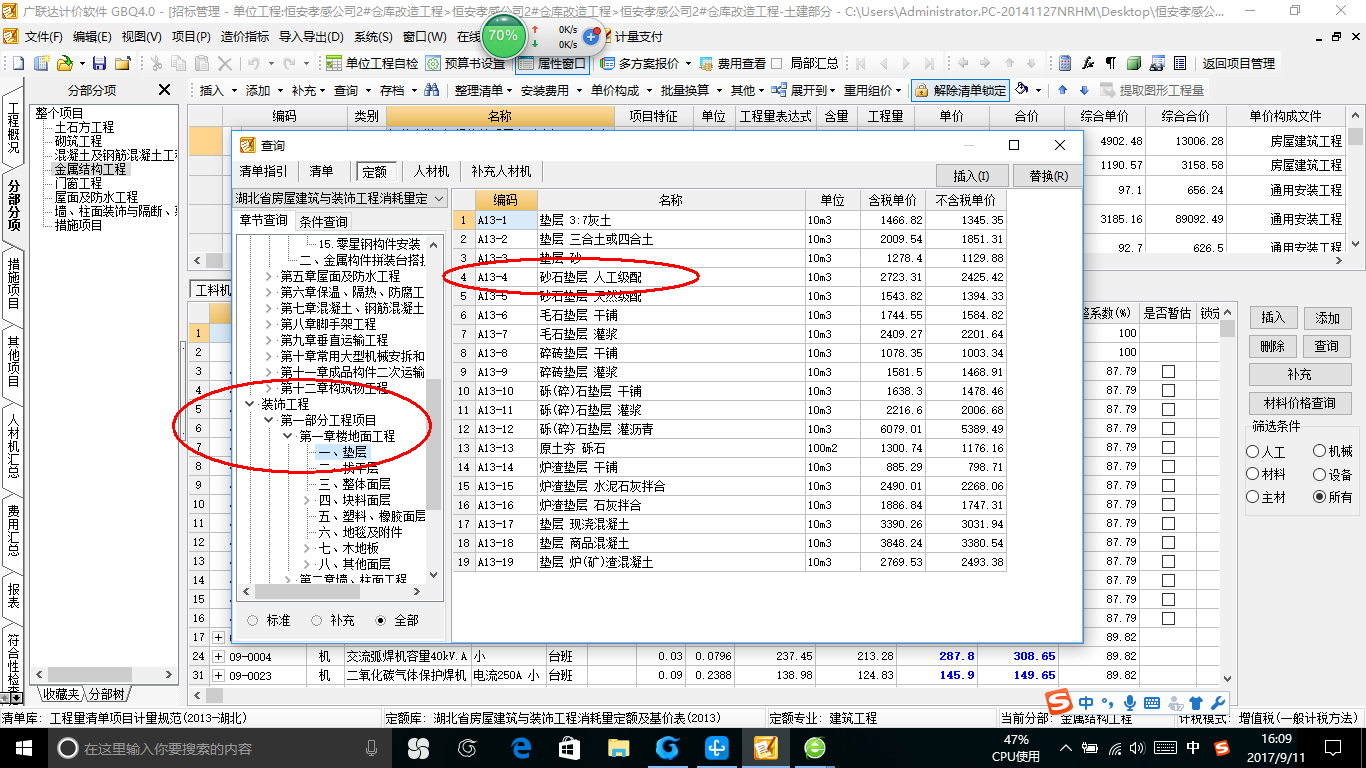The image size is (1366, 768).
Task: Click the 编码 column header in query table
Action: tap(506, 200)
